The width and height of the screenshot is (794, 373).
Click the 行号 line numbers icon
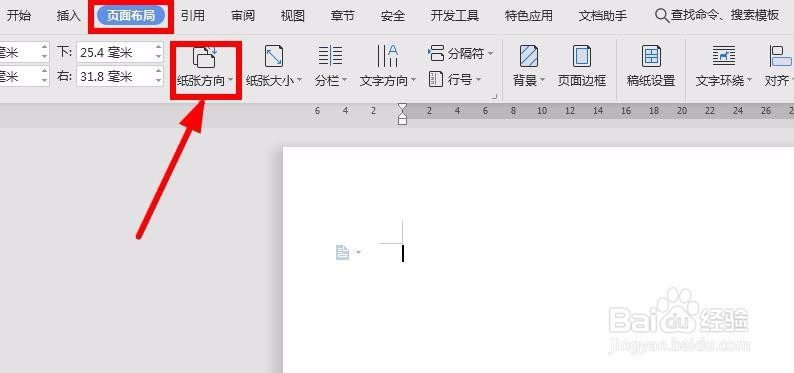pos(435,79)
